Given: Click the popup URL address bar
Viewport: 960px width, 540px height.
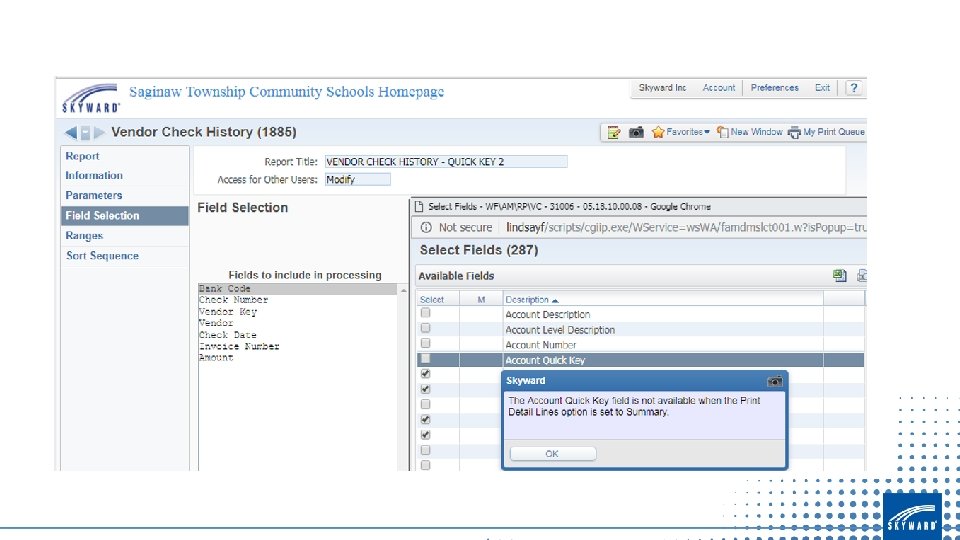Looking at the screenshot, I should click(x=686, y=227).
